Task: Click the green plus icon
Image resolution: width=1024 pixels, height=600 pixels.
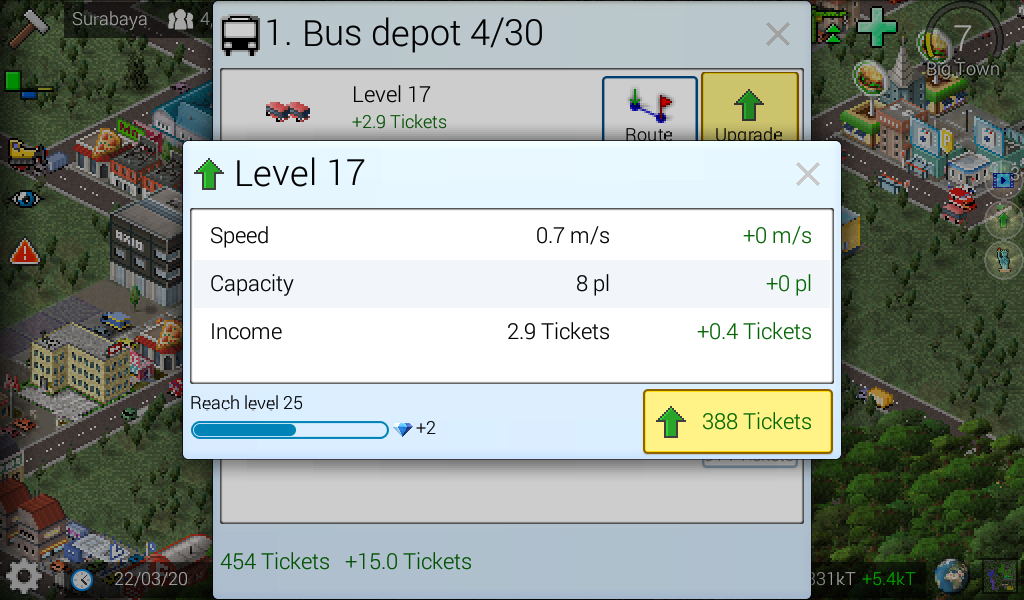Action: 876,27
